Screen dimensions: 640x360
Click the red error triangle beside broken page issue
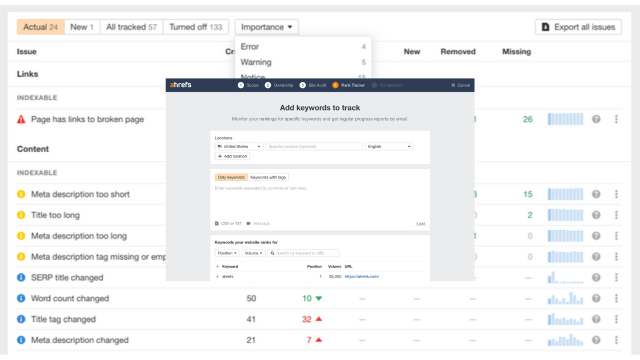point(21,119)
